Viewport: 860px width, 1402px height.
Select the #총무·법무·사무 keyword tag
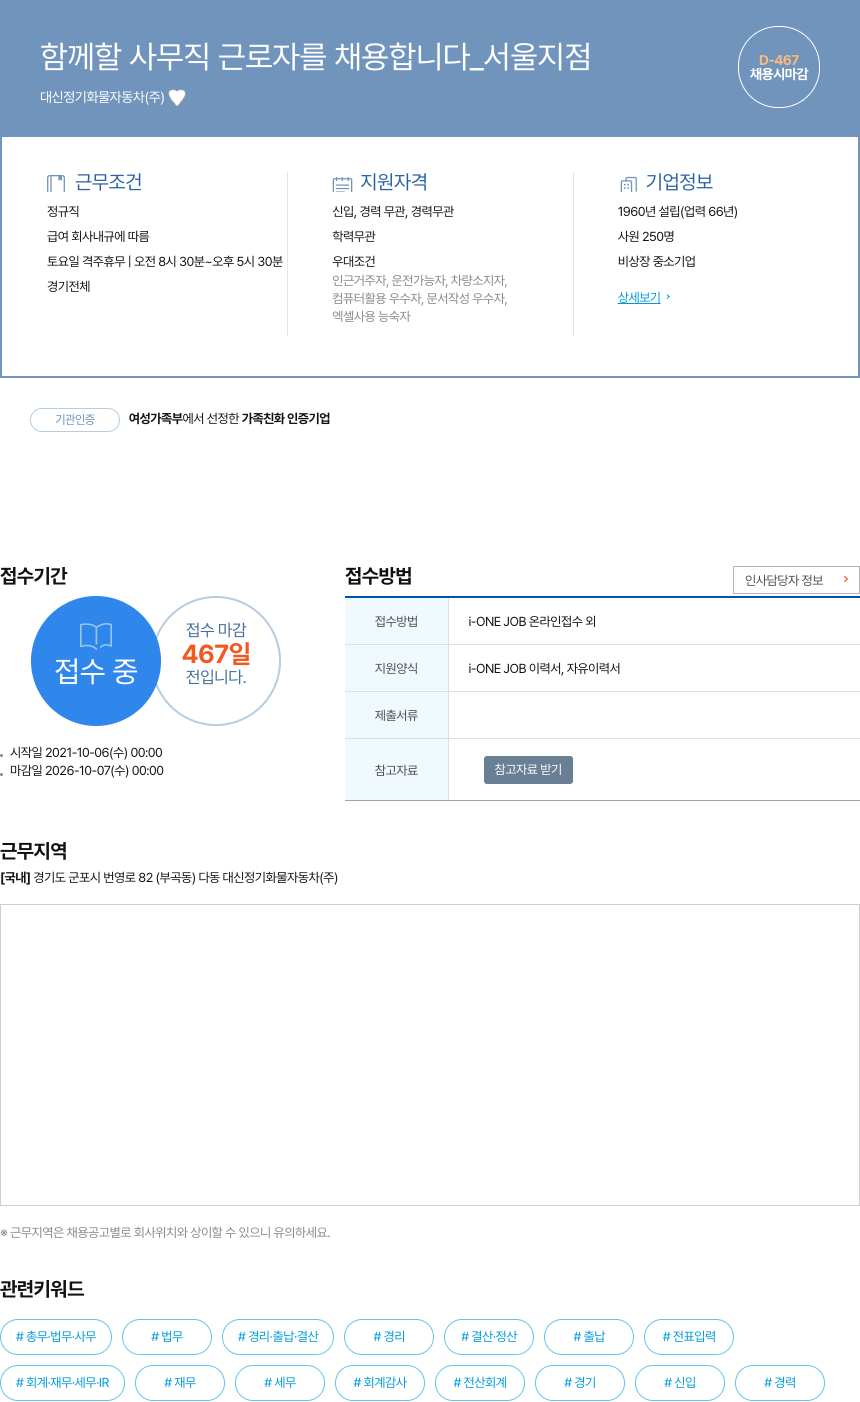coord(56,1336)
